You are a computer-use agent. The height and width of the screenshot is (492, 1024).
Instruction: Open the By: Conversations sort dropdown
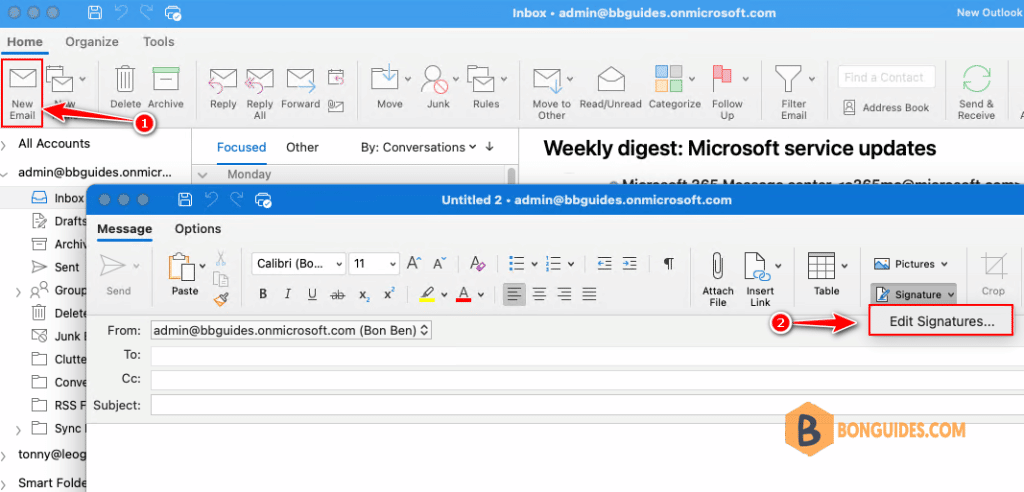click(x=419, y=148)
